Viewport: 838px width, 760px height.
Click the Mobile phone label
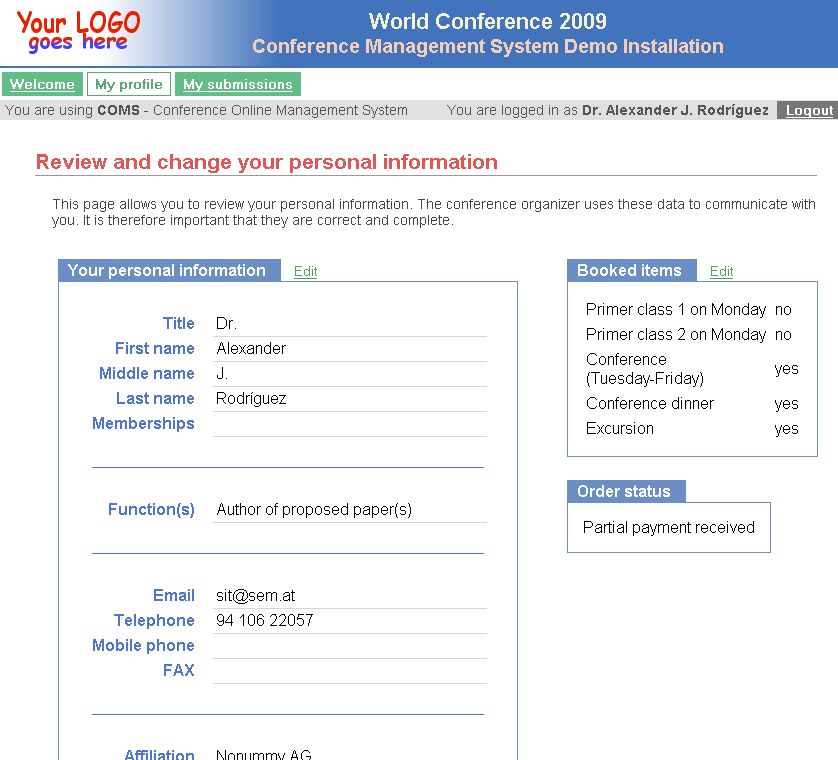[x=143, y=645]
